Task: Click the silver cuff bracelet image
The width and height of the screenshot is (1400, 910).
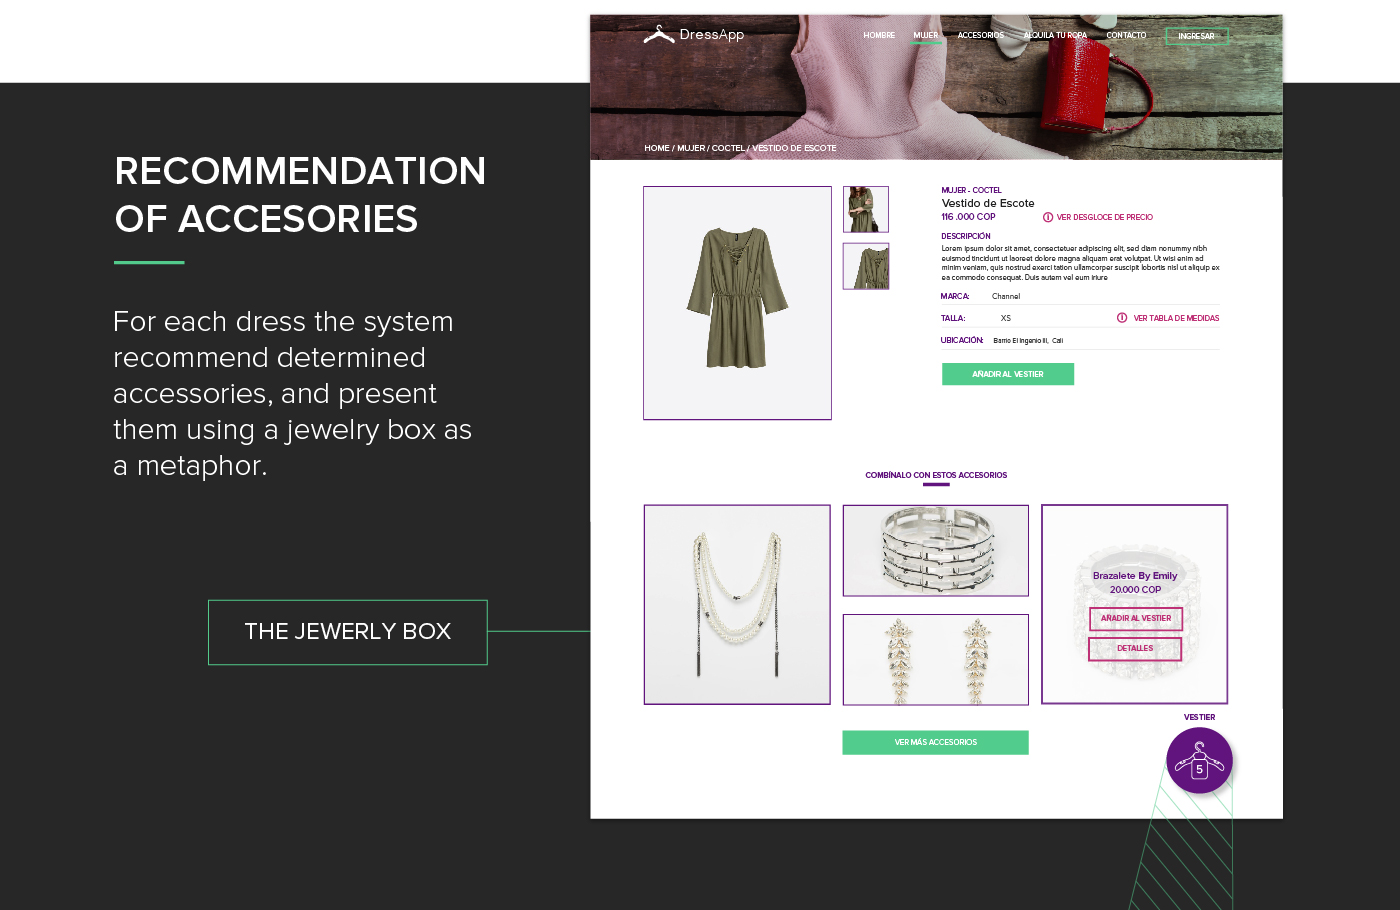Action: [x=935, y=550]
